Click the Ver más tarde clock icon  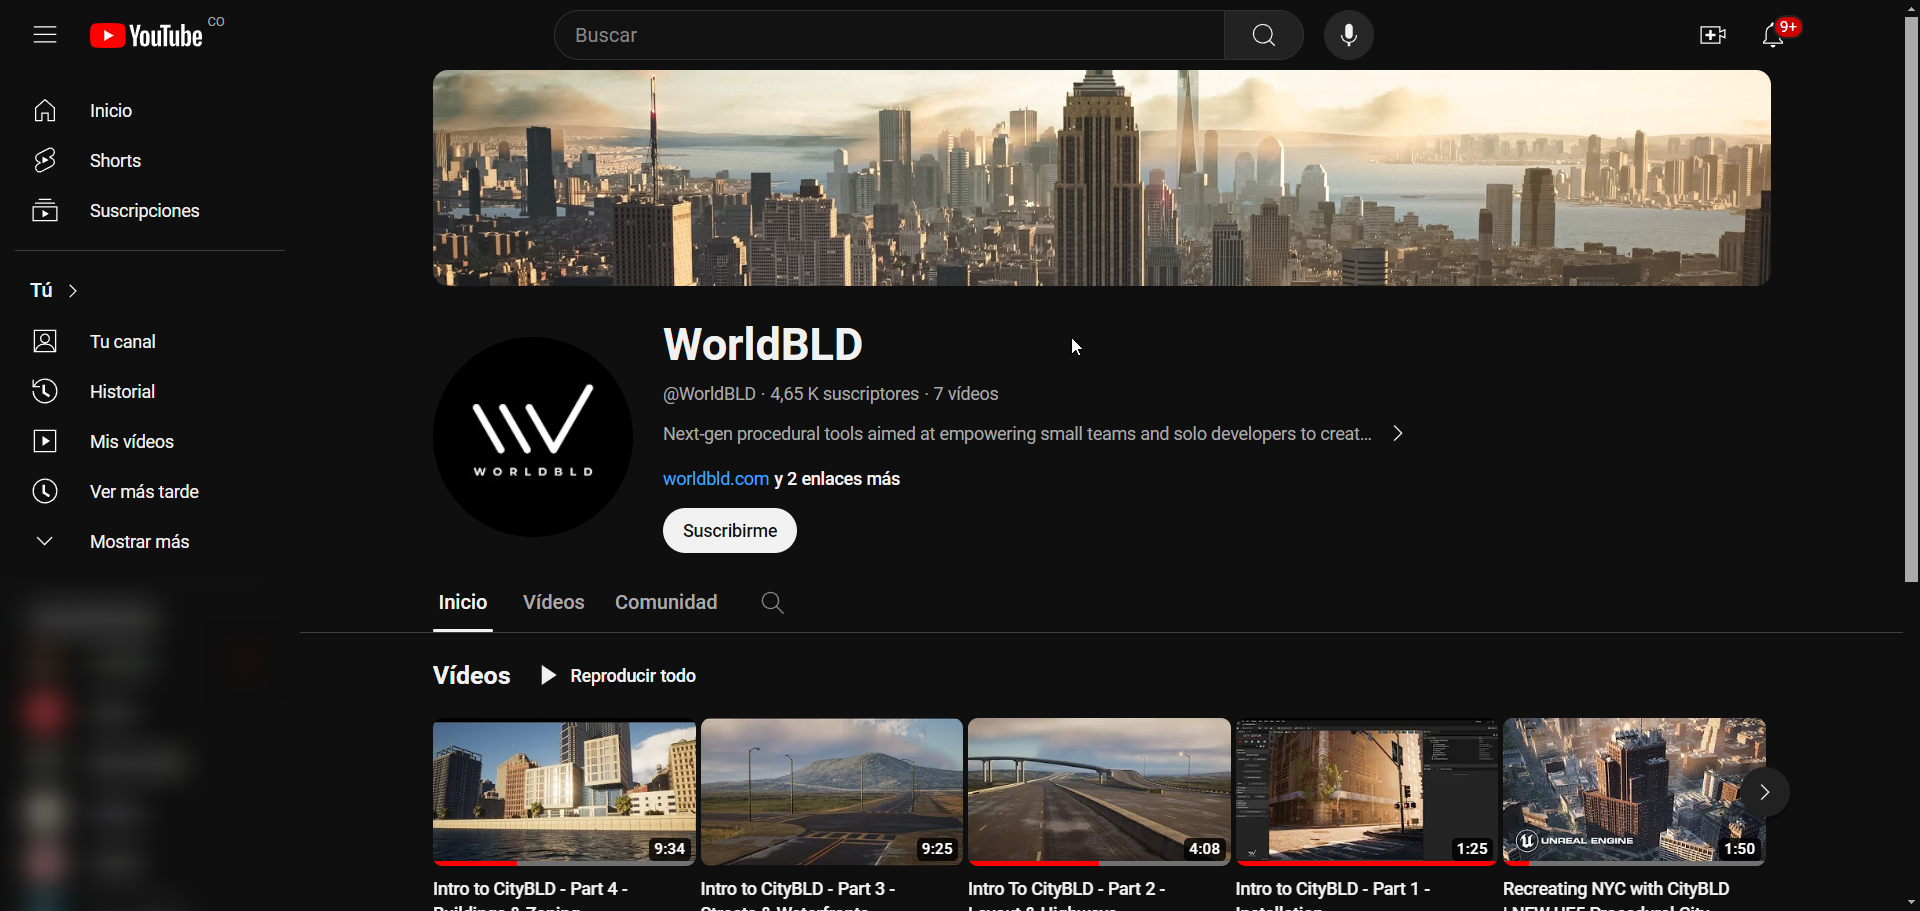[45, 492]
